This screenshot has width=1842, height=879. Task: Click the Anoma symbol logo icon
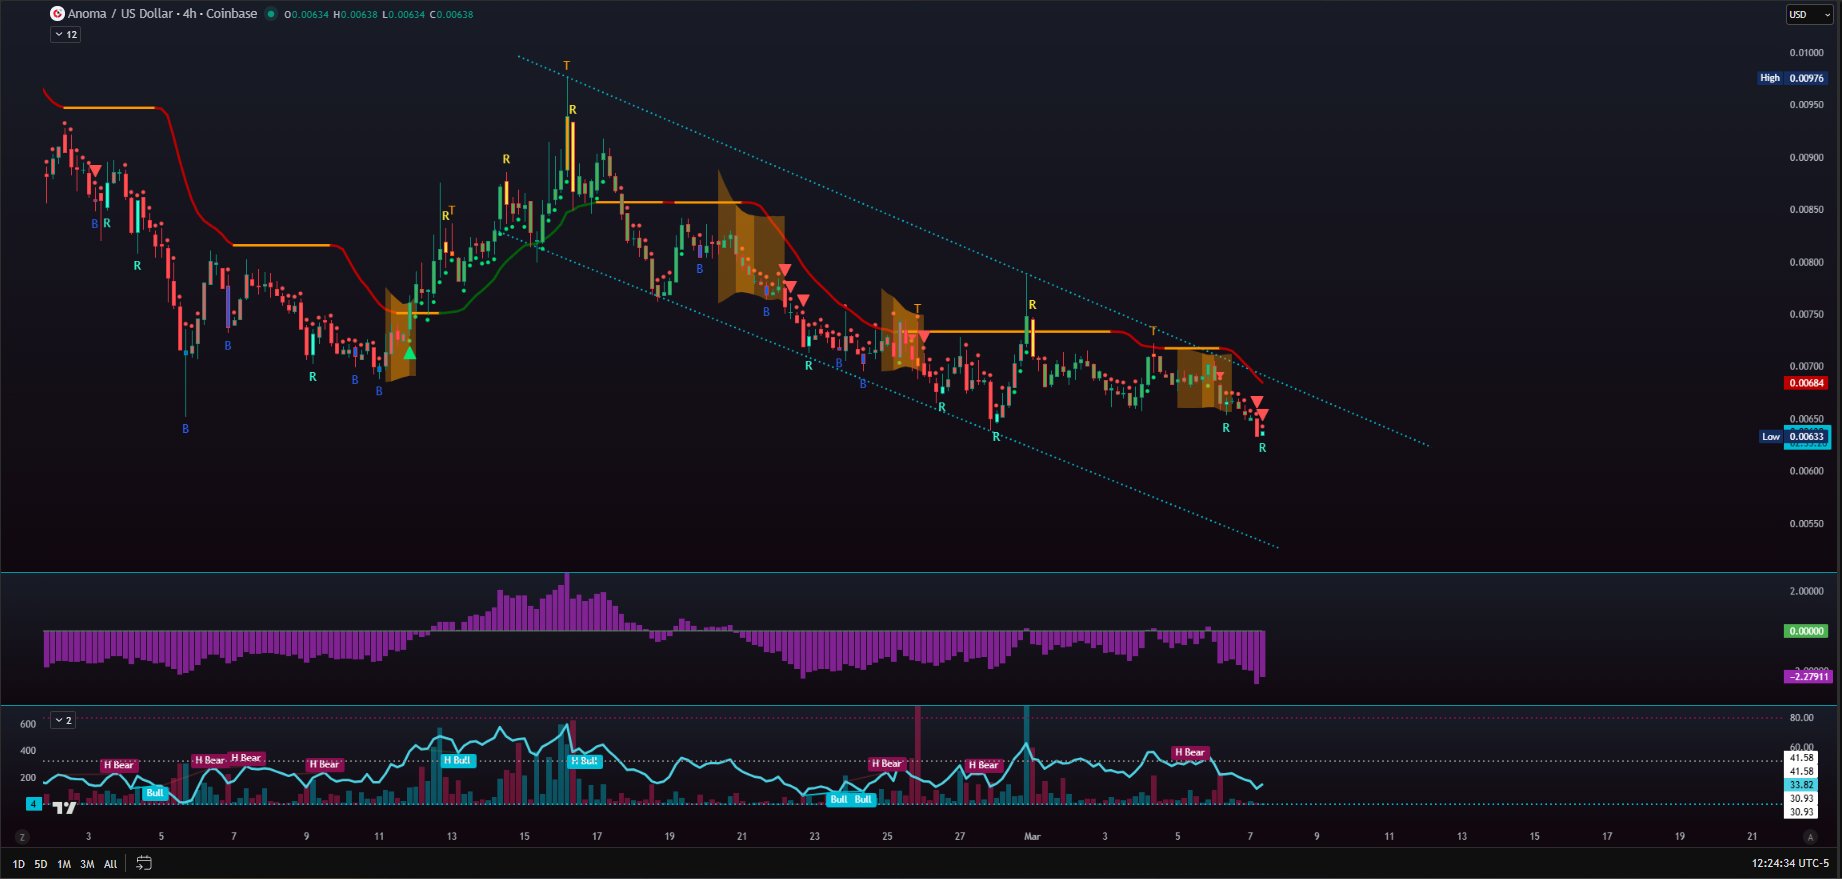pyautogui.click(x=57, y=14)
